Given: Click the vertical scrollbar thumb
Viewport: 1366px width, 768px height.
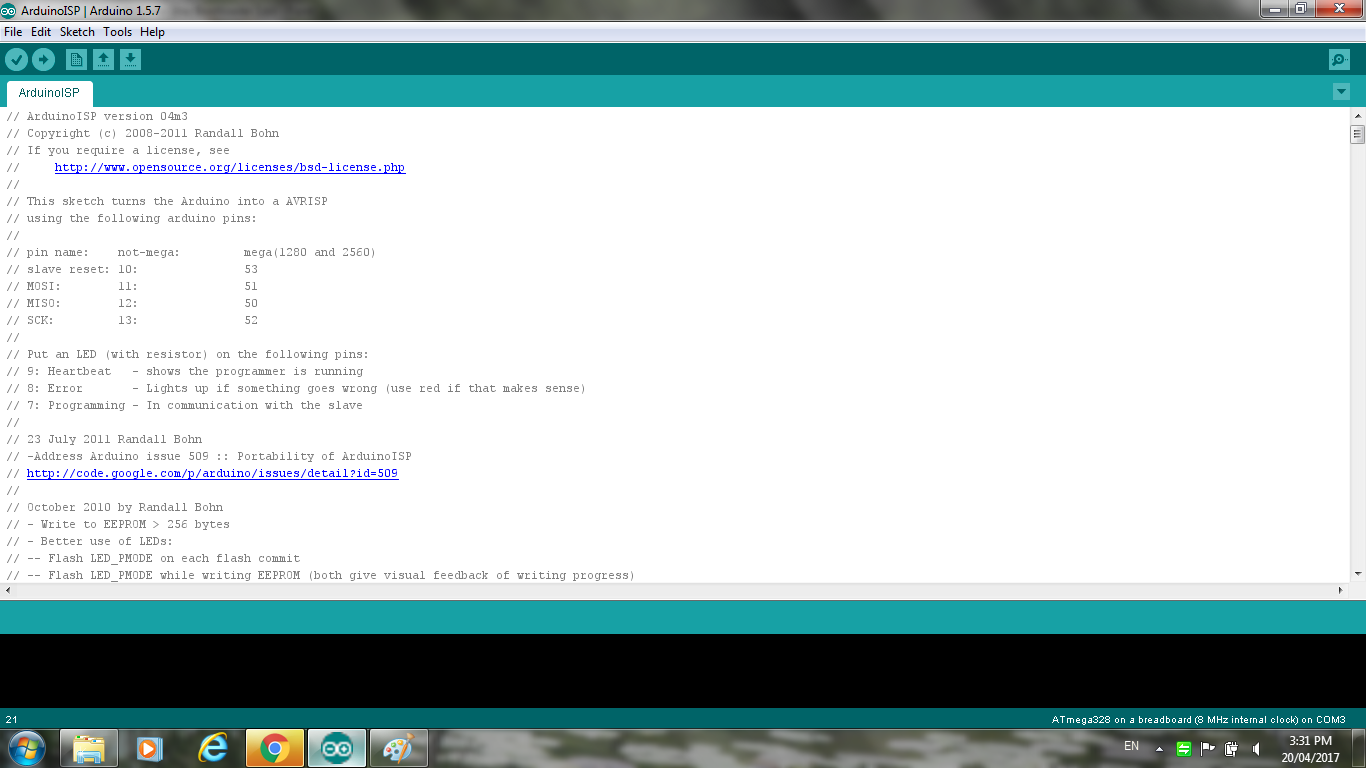Looking at the screenshot, I should point(1357,134).
